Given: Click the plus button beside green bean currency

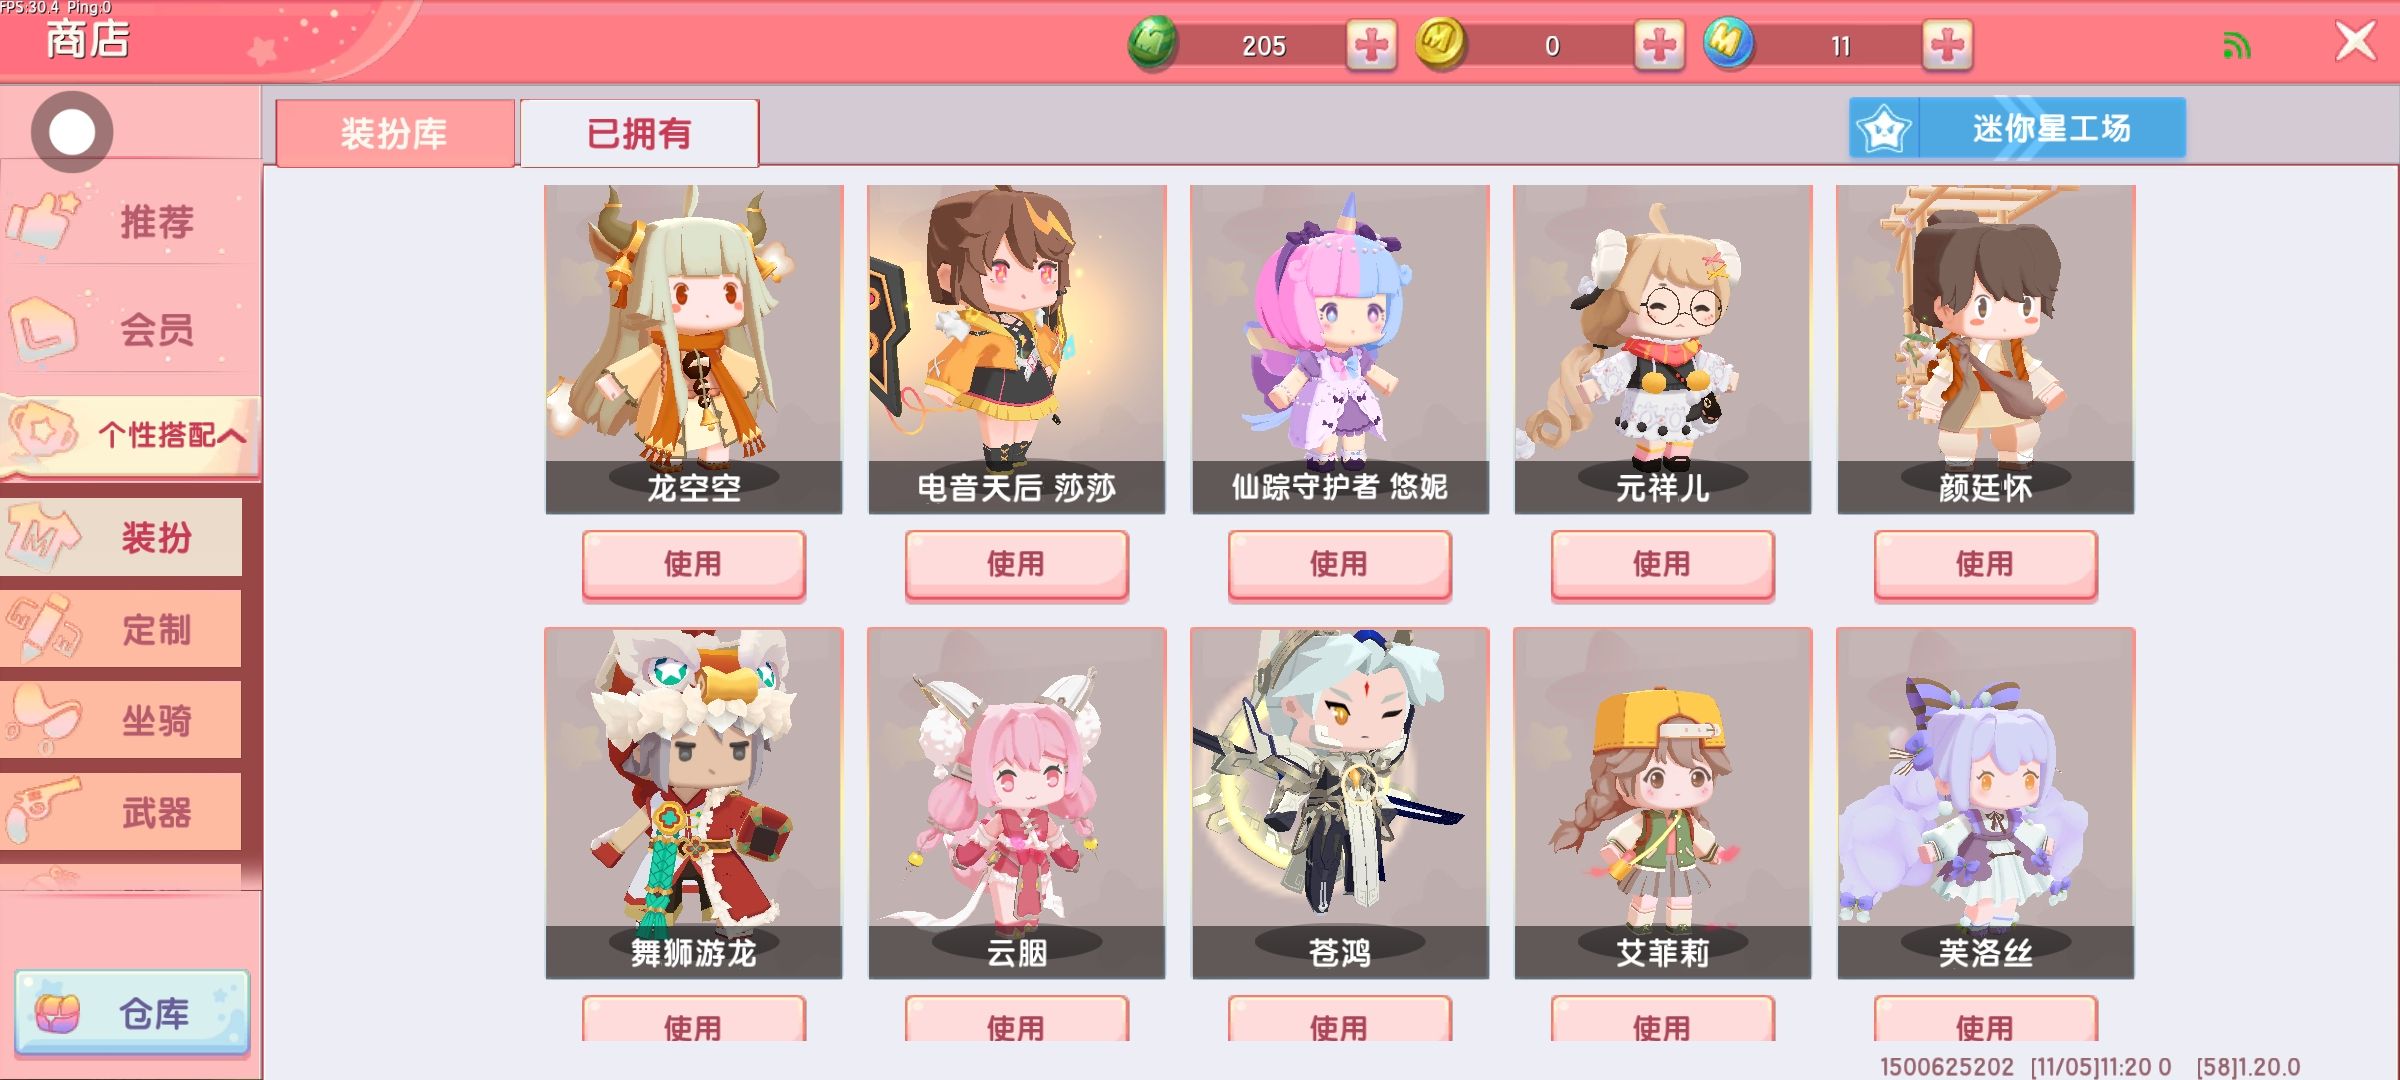Looking at the screenshot, I should click(1370, 45).
